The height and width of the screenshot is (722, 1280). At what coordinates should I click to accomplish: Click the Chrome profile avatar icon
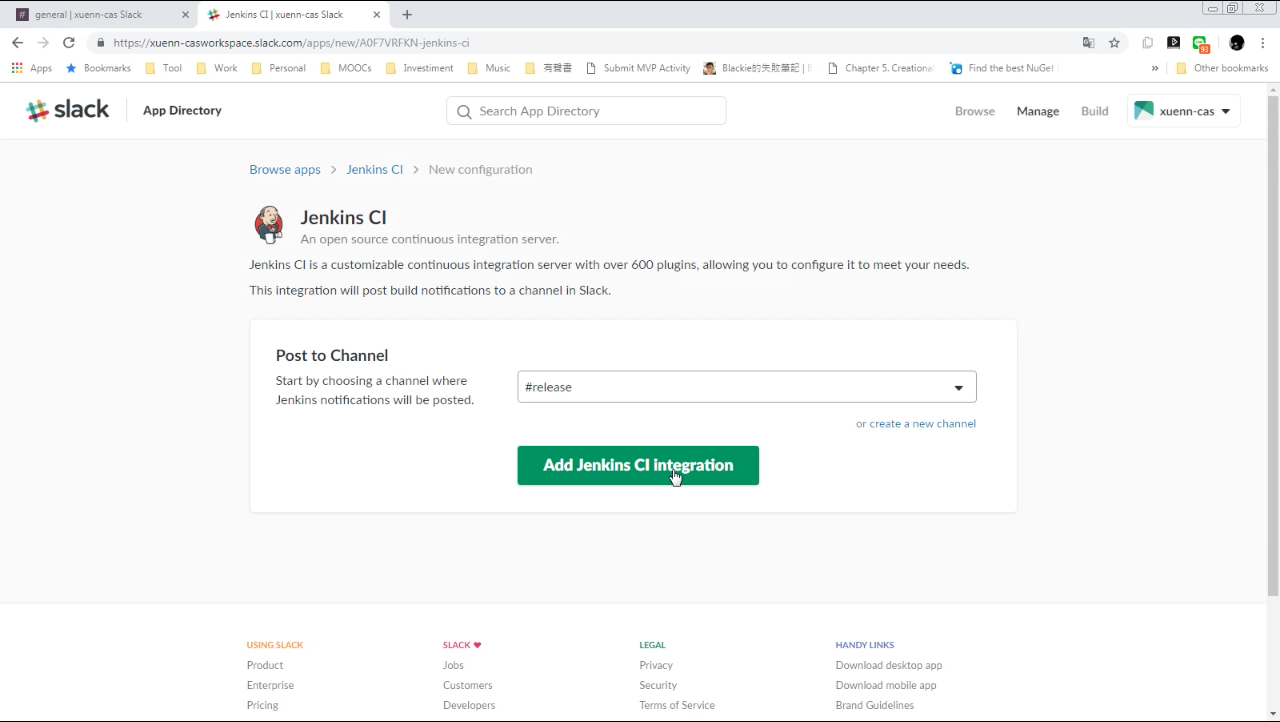1237,43
